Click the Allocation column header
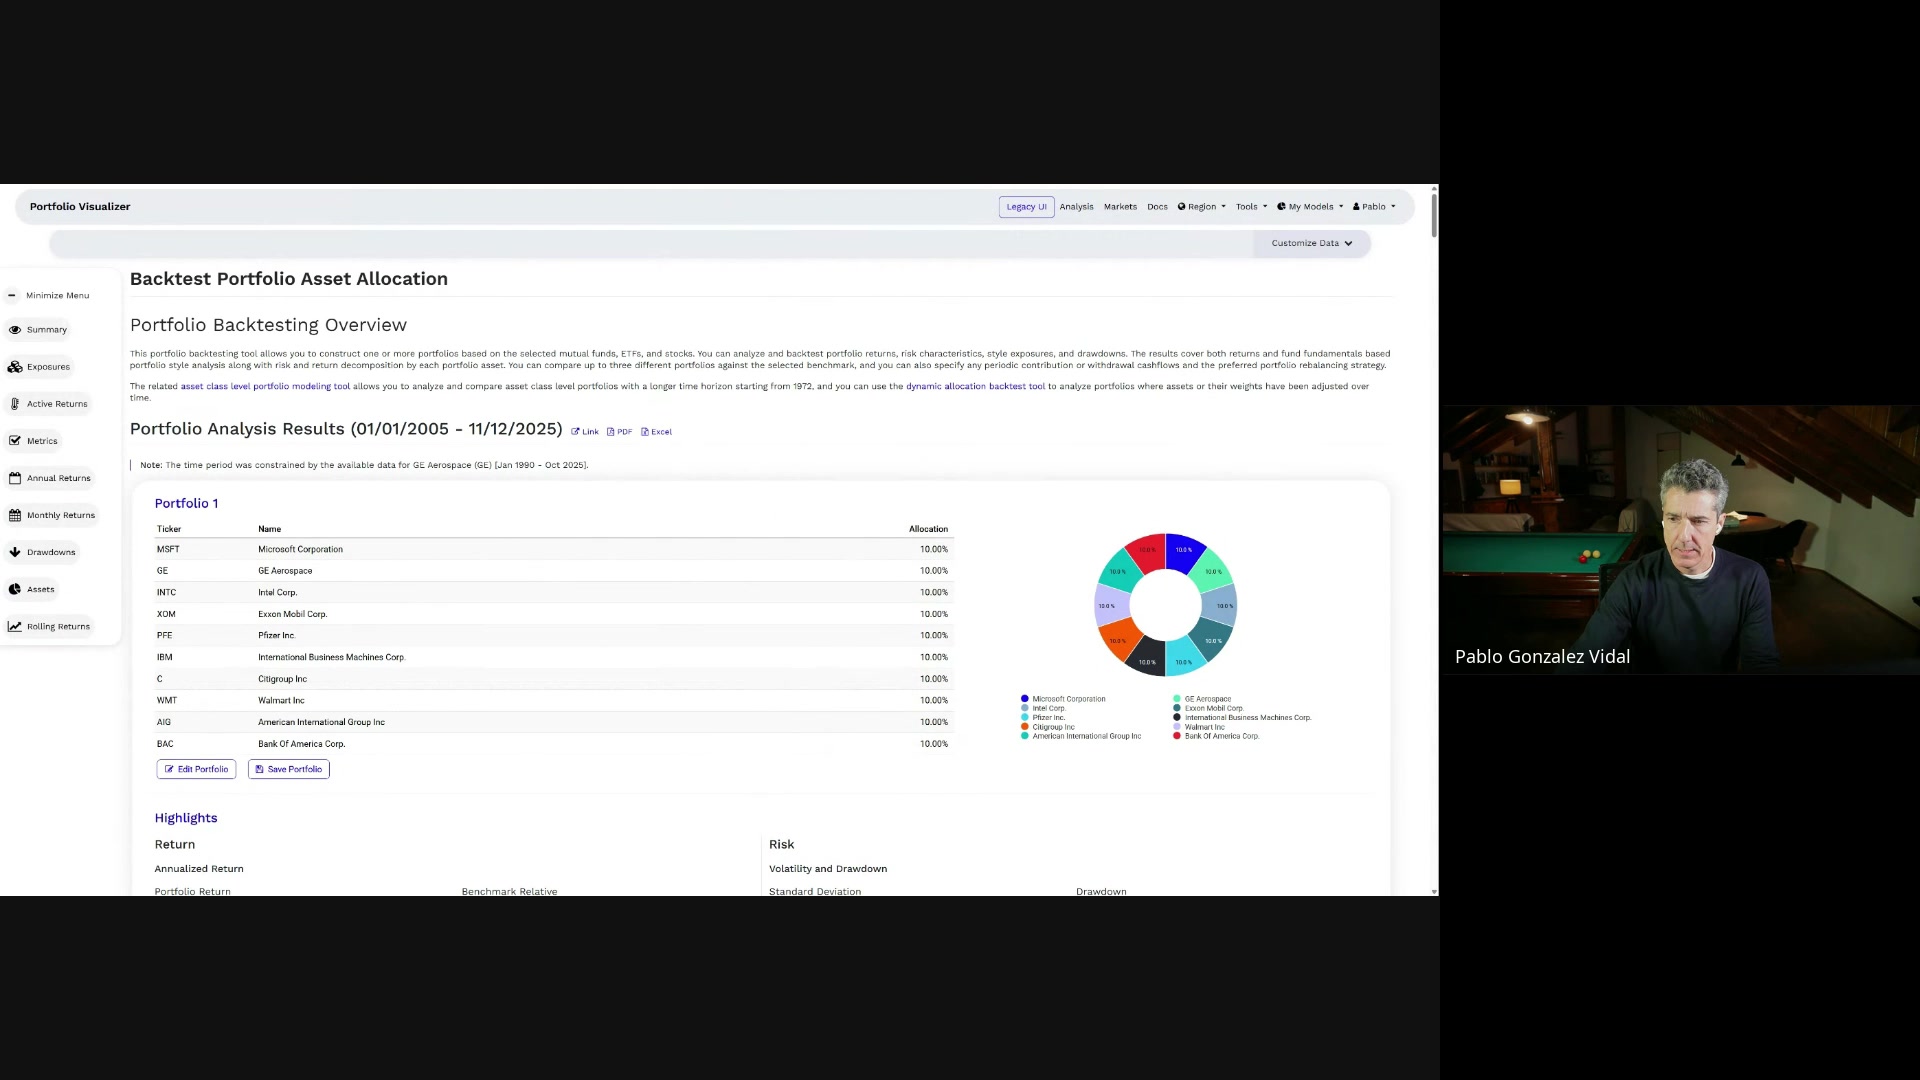The image size is (1920, 1080). click(928, 529)
